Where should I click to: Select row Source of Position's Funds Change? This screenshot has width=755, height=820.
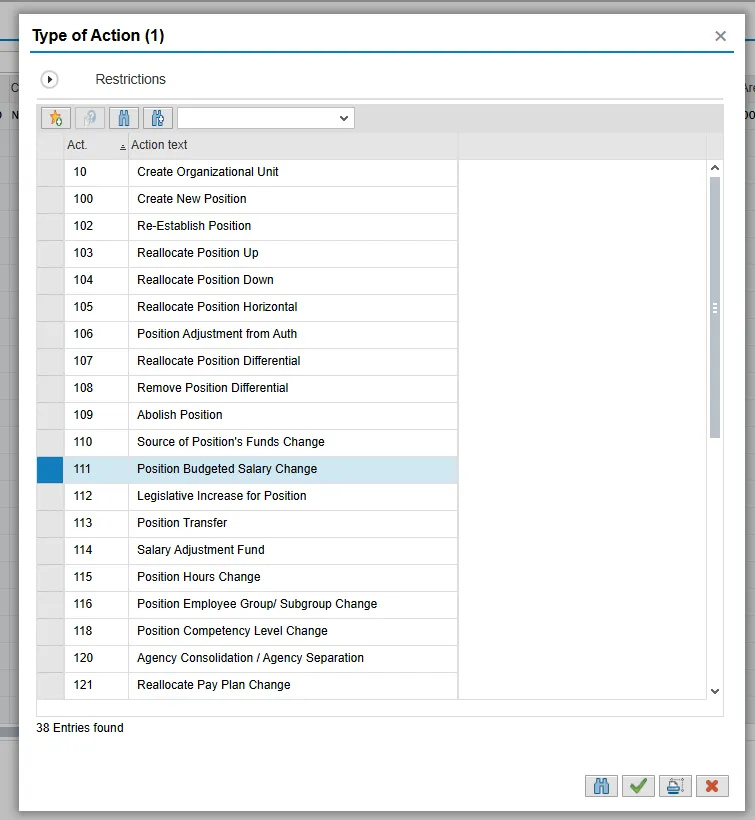(247, 442)
